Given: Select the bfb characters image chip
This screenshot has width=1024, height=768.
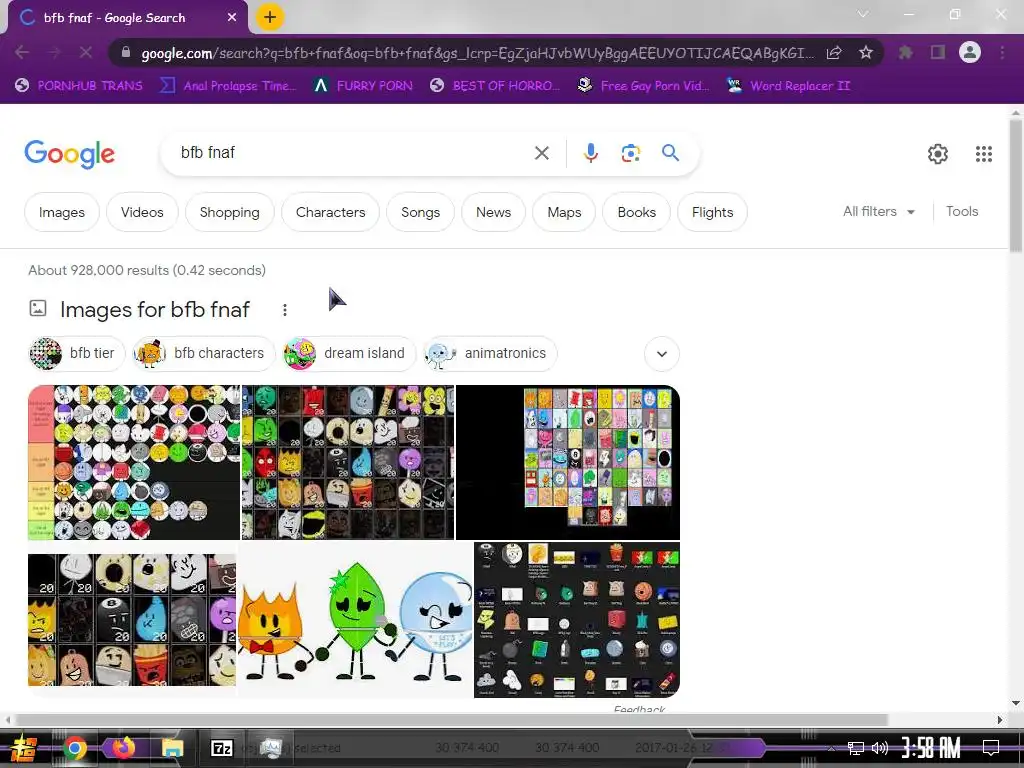Looking at the screenshot, I should [x=203, y=353].
